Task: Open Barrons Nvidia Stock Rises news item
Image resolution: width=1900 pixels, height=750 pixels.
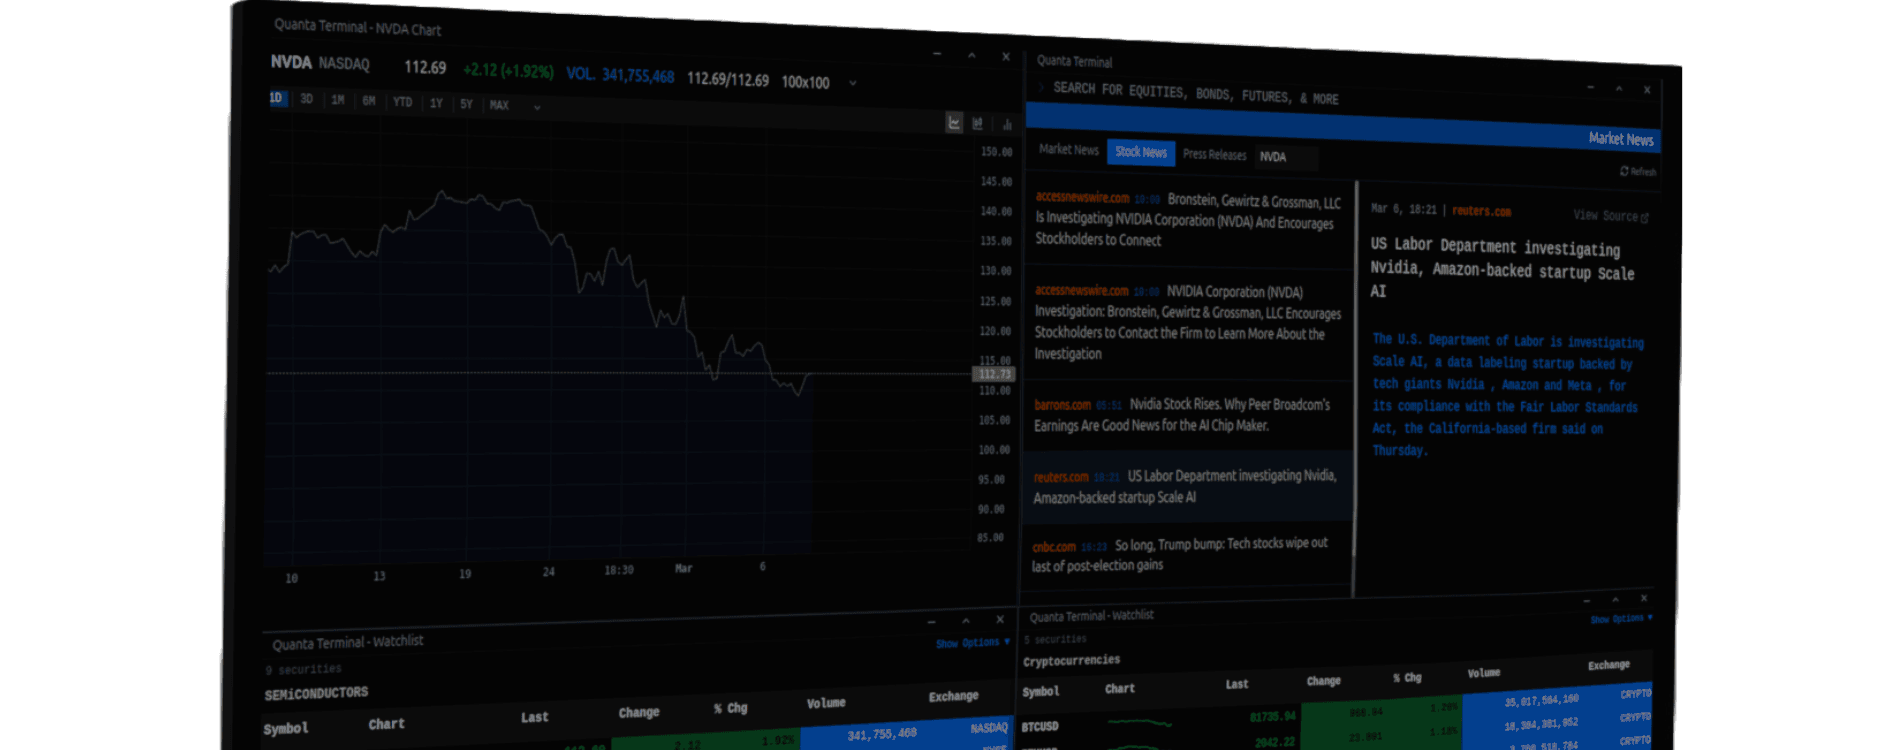Action: 1185,415
